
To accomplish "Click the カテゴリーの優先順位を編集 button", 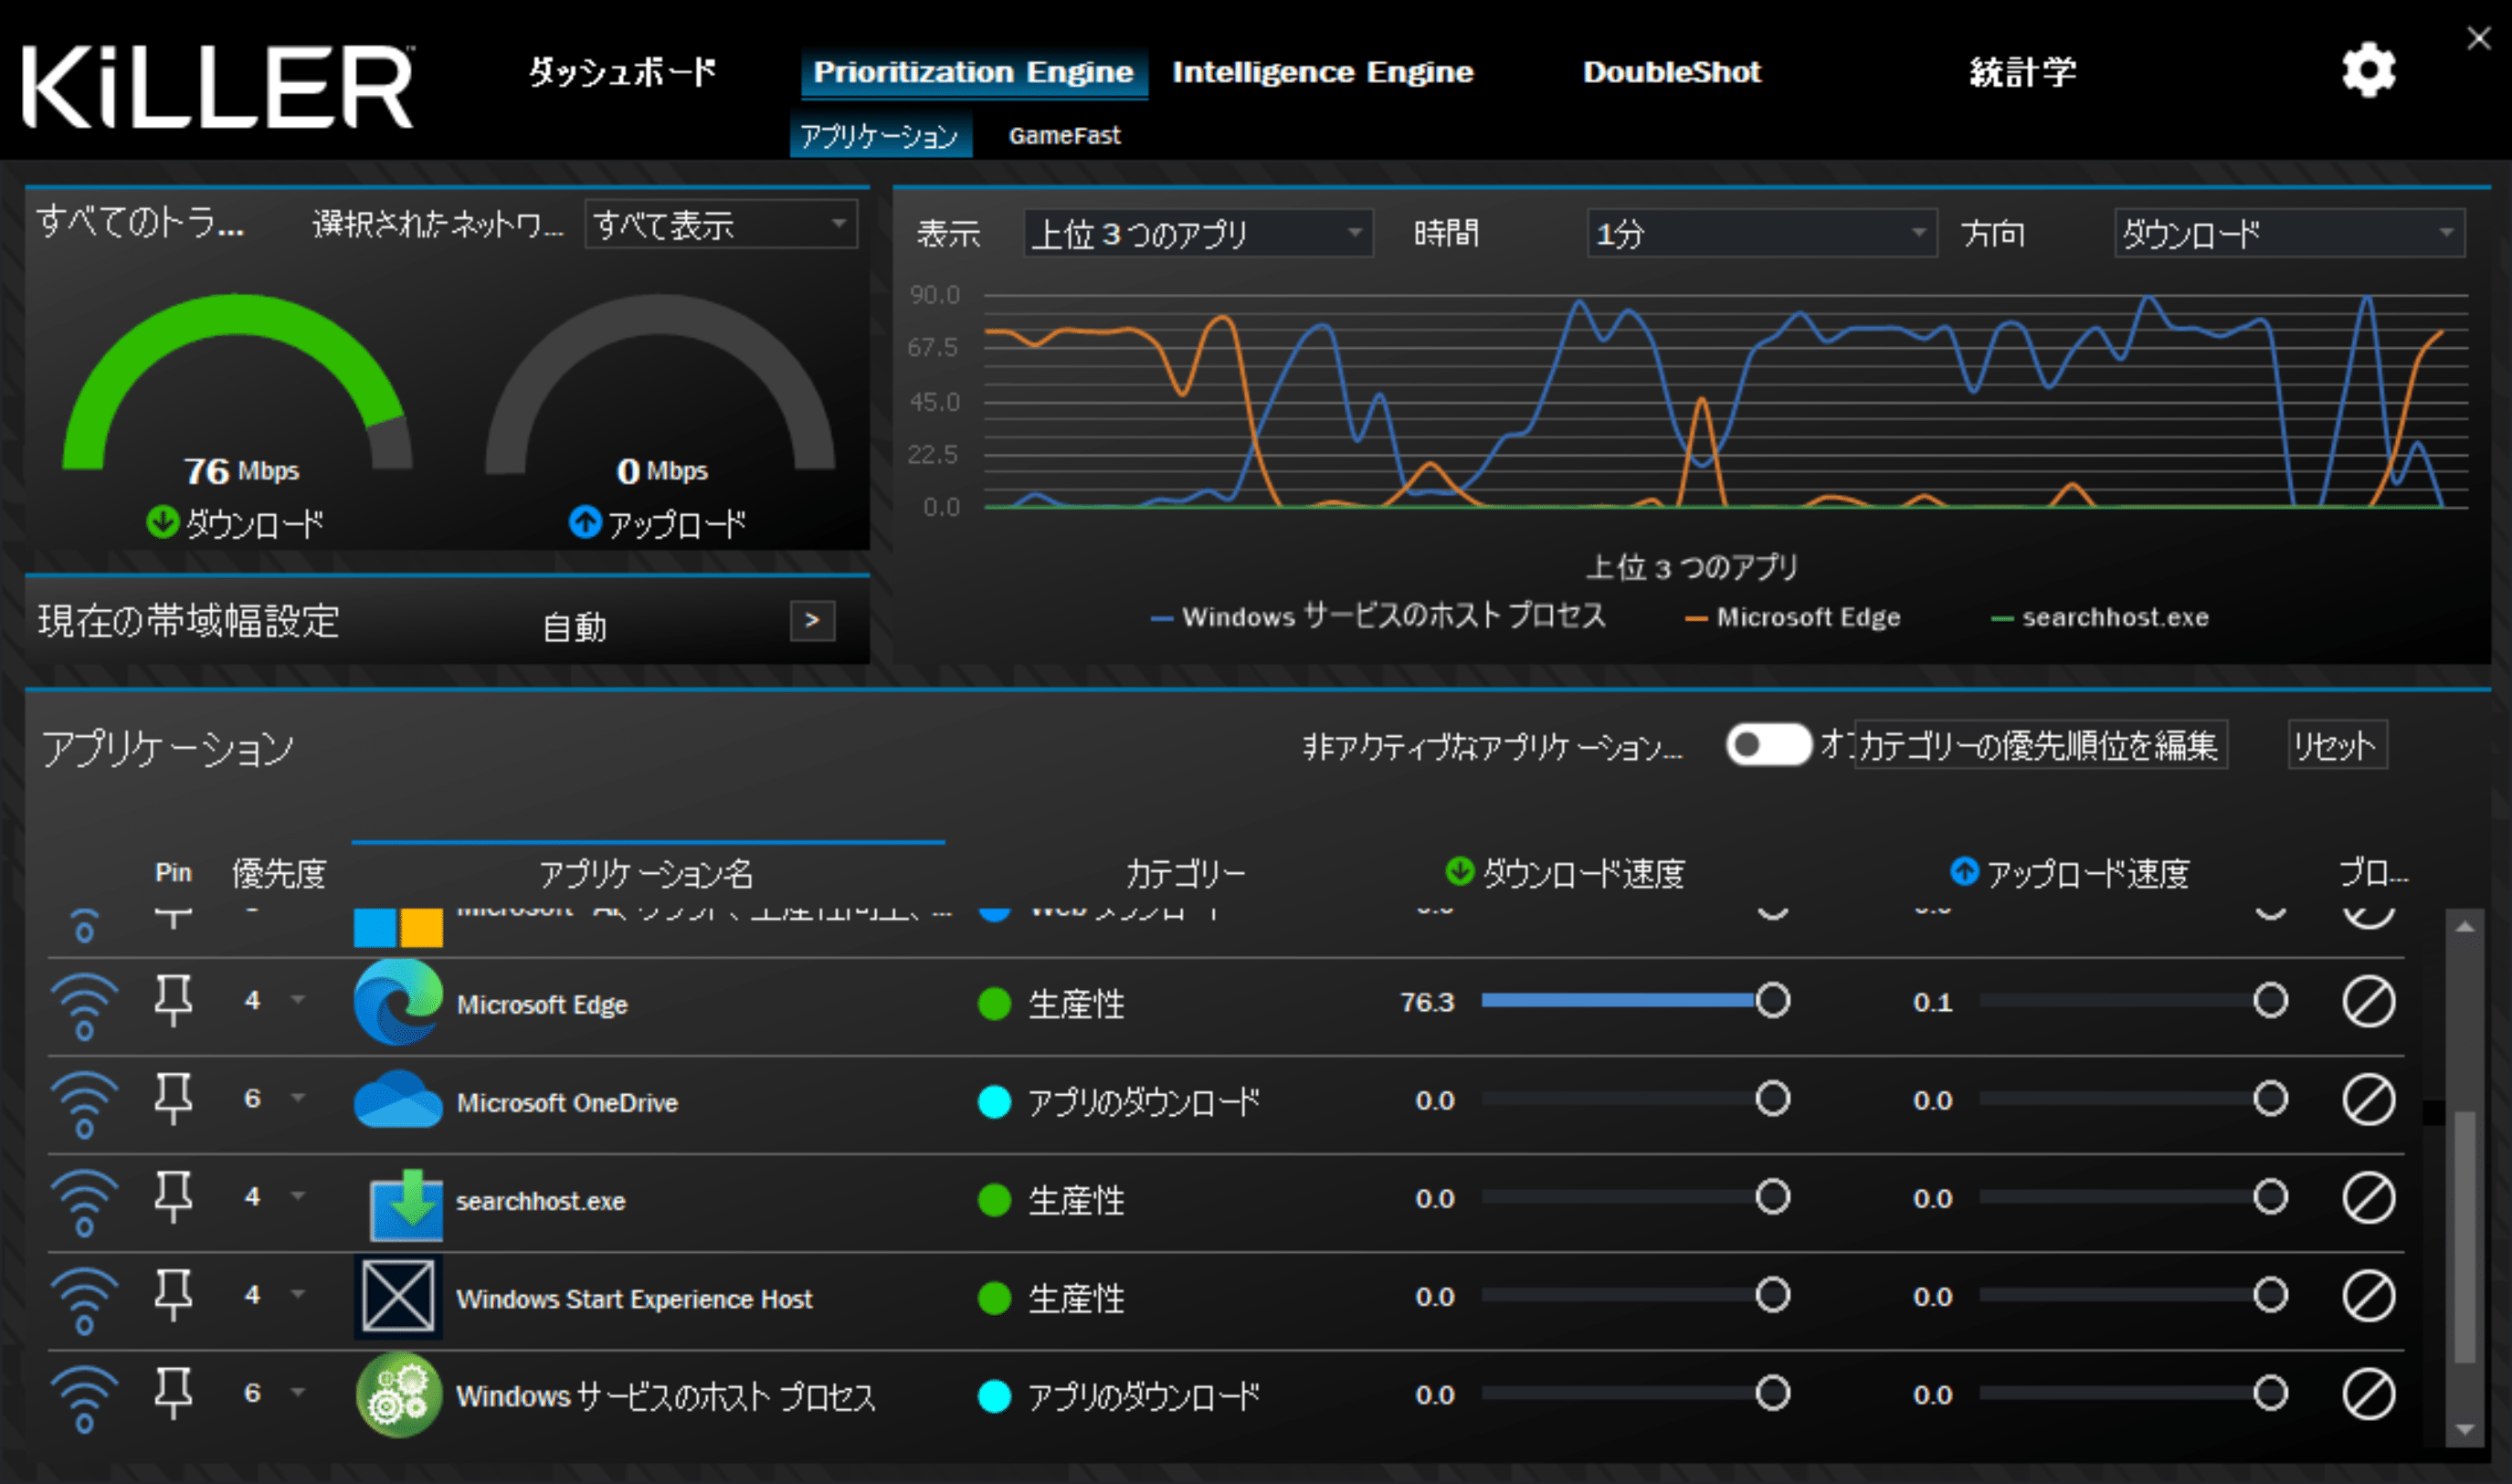I will click(2040, 745).
